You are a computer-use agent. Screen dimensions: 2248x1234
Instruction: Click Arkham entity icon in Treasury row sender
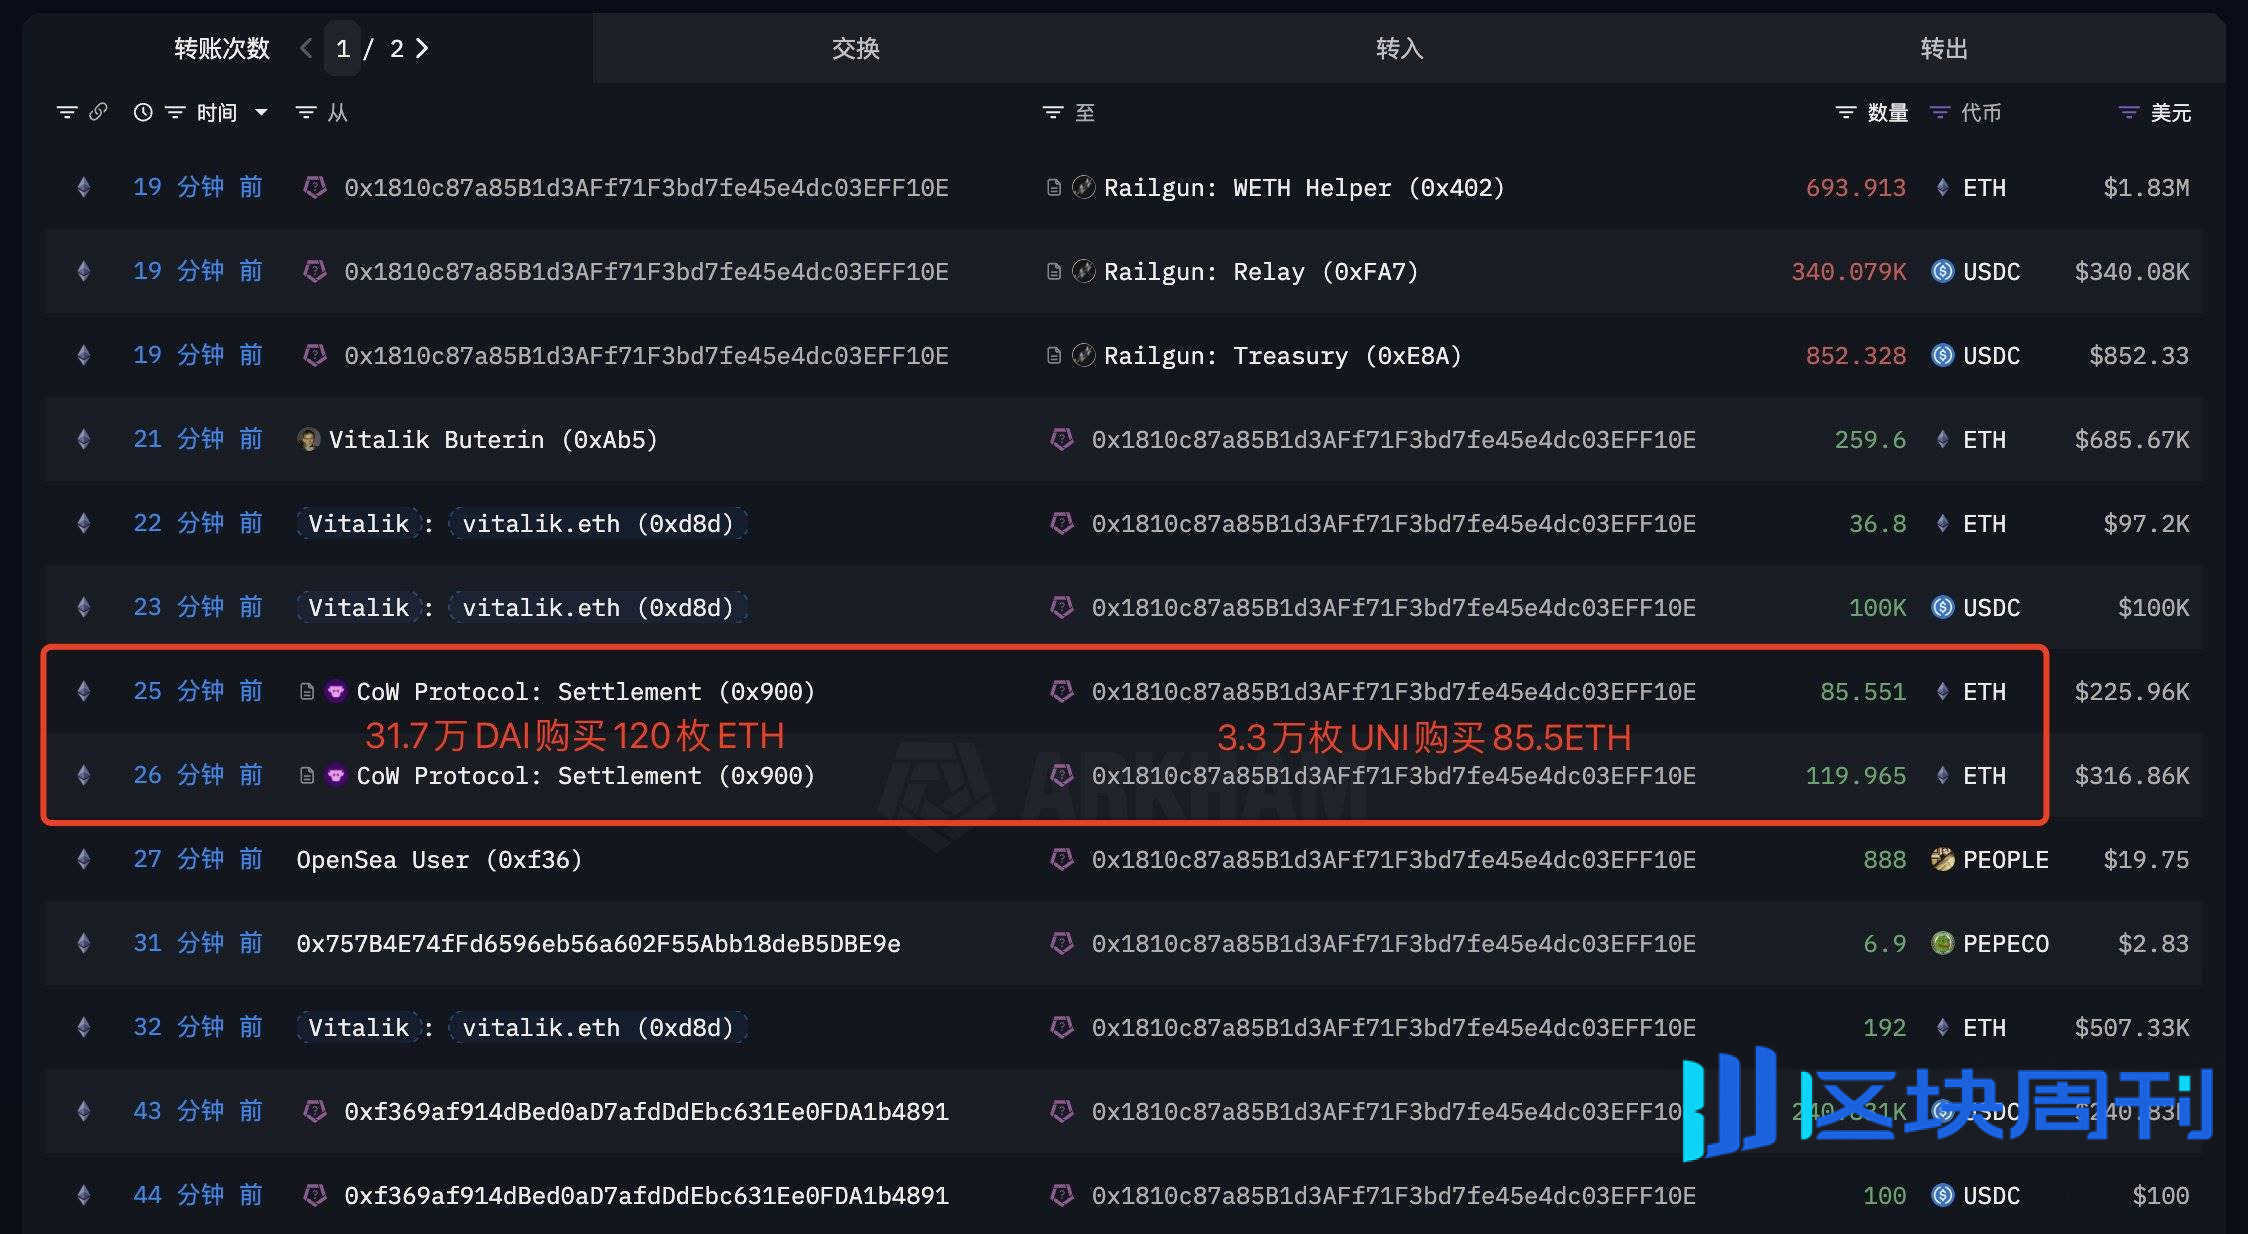(315, 355)
